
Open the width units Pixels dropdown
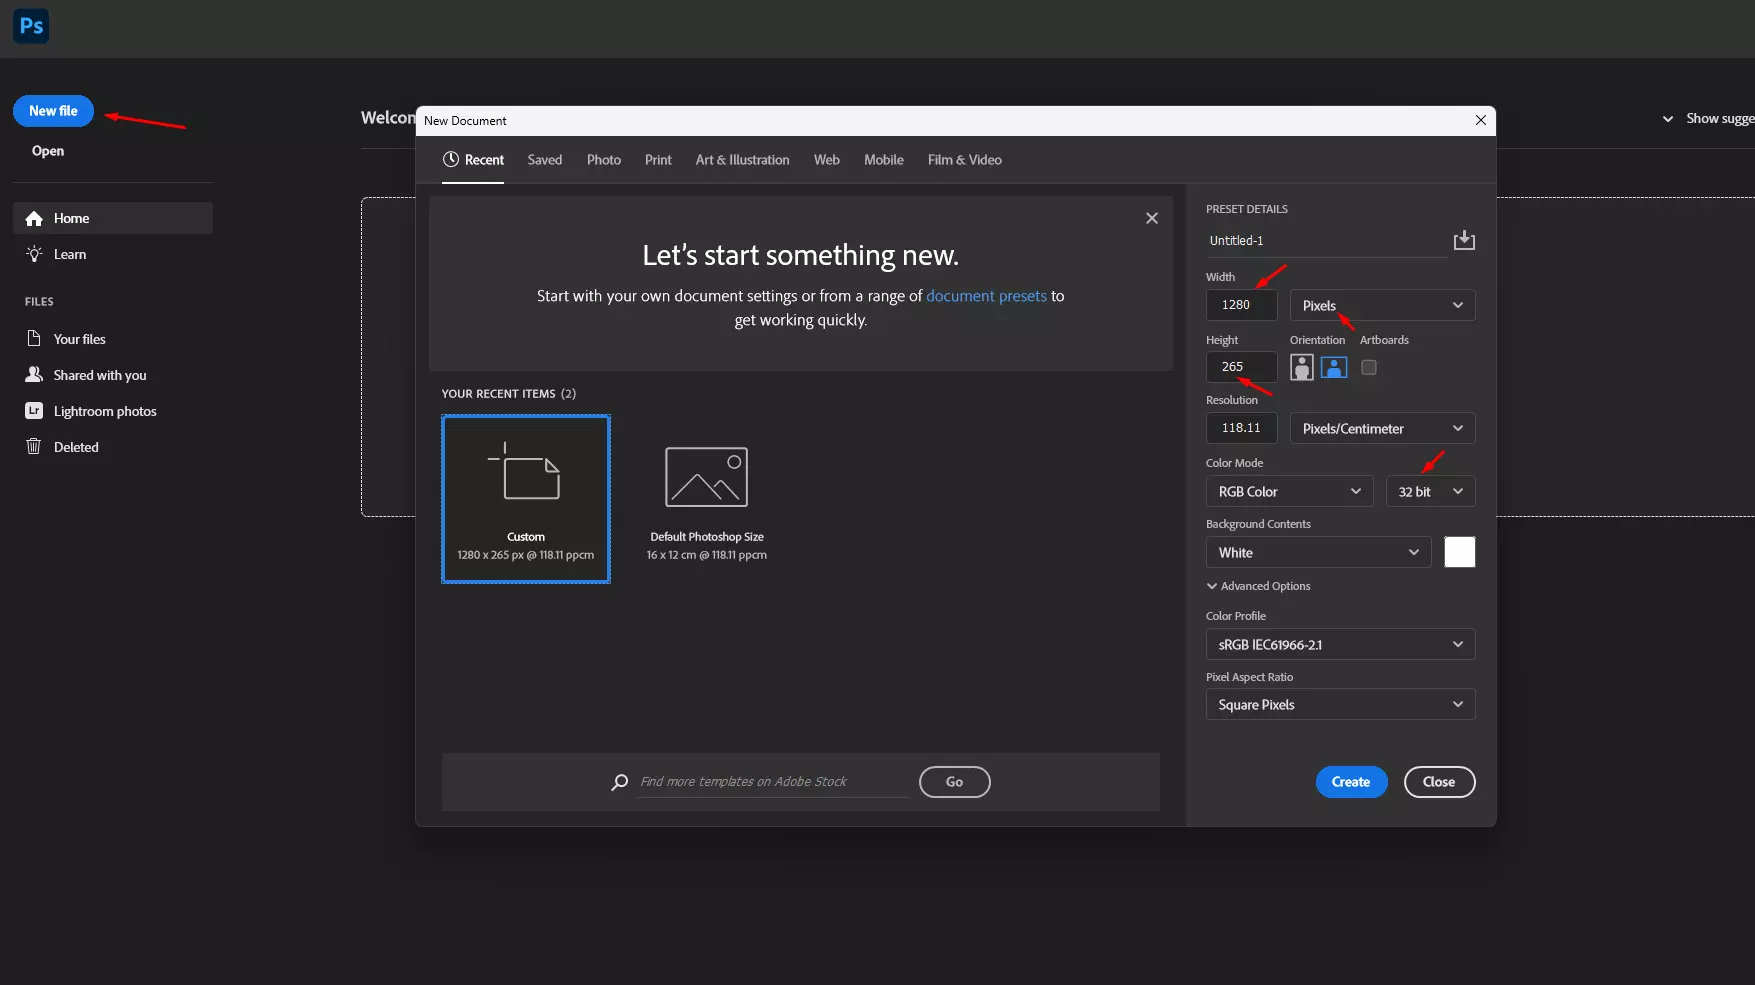[x=1382, y=305]
